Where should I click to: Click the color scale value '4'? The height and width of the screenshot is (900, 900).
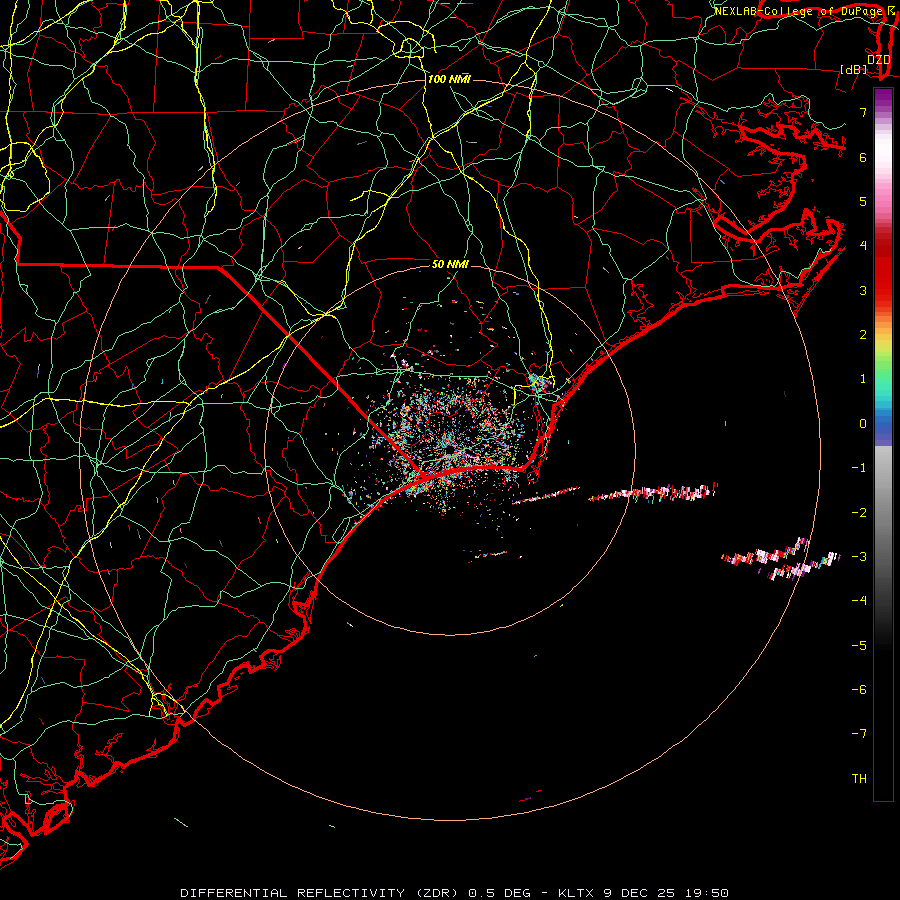(863, 246)
